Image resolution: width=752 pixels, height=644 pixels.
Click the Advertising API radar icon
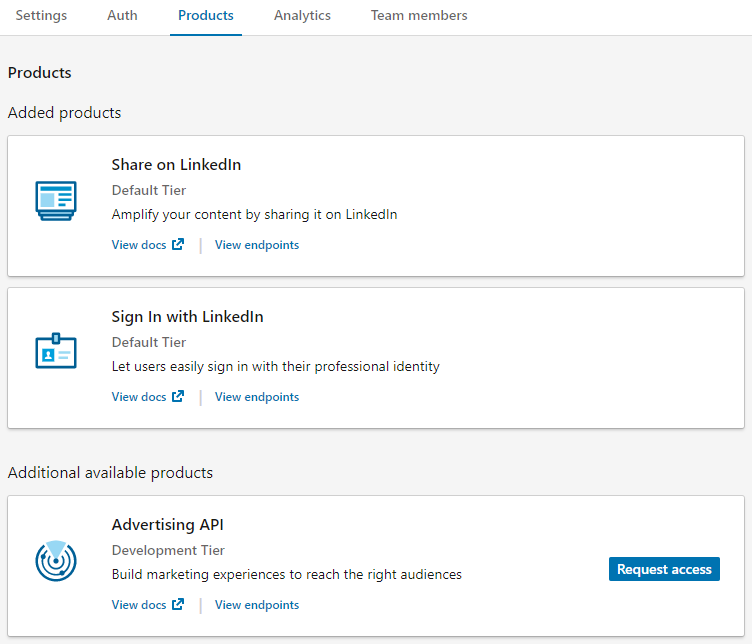click(x=56, y=560)
